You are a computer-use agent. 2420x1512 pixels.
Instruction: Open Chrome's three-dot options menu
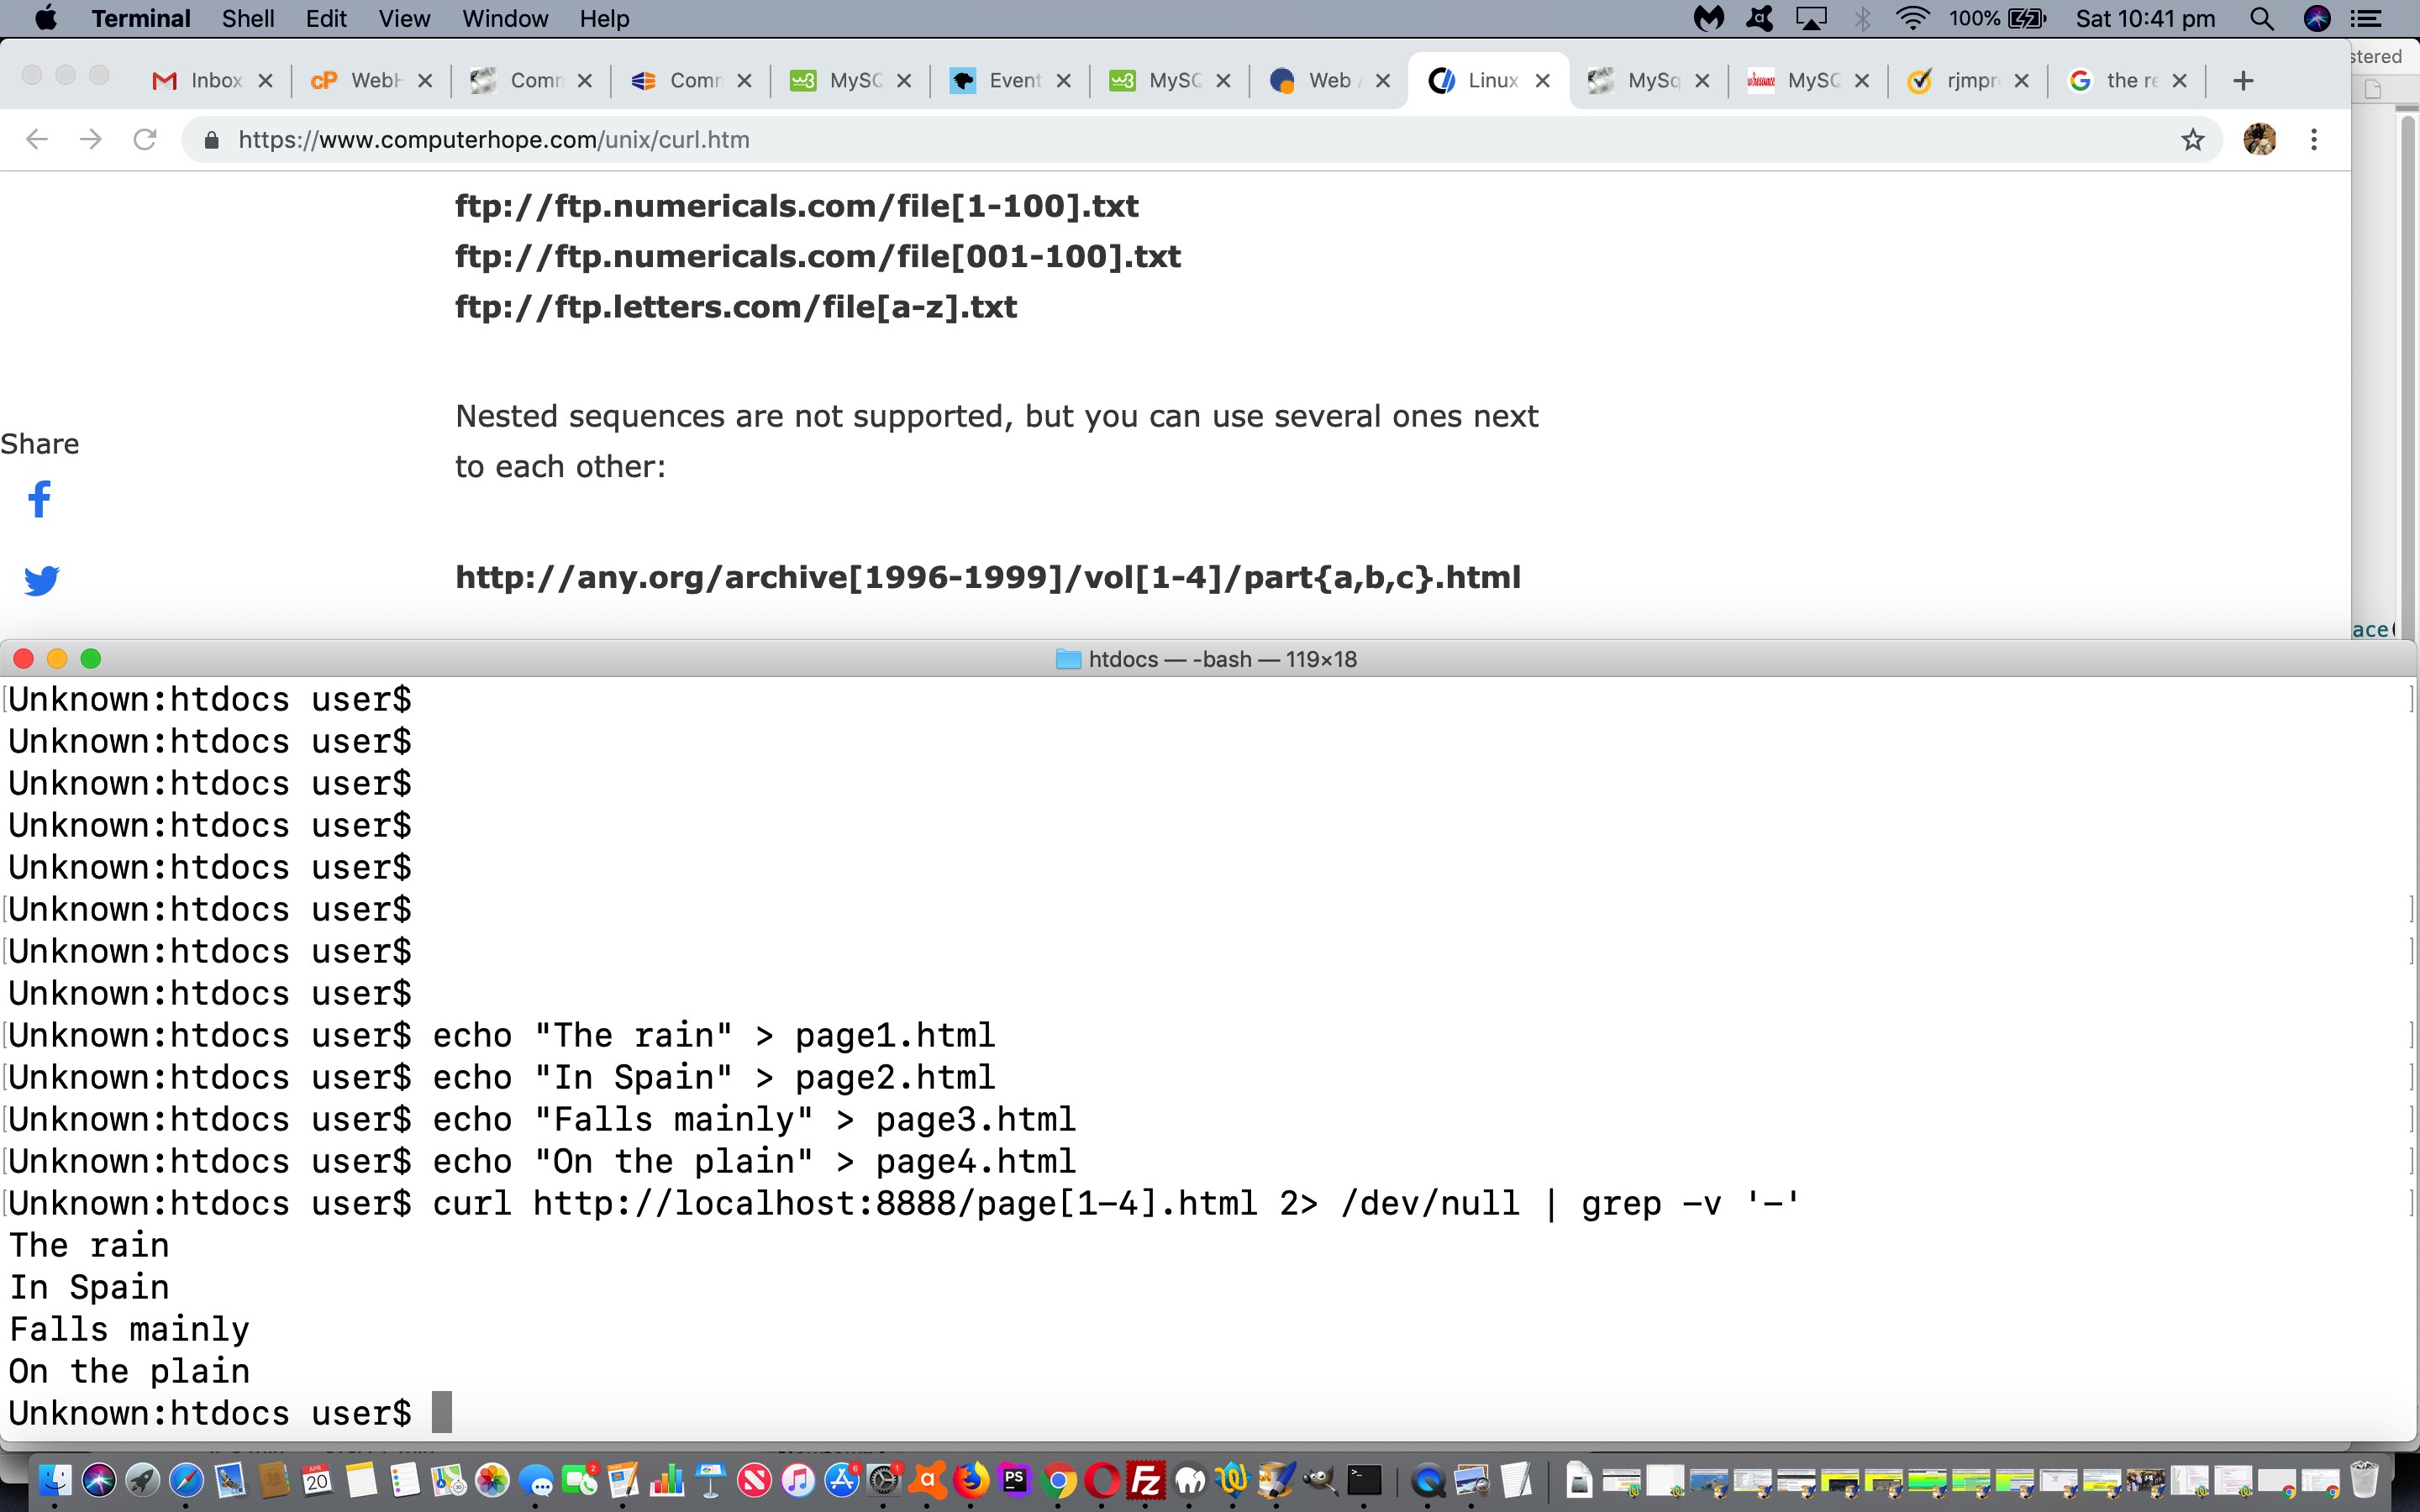[2315, 140]
